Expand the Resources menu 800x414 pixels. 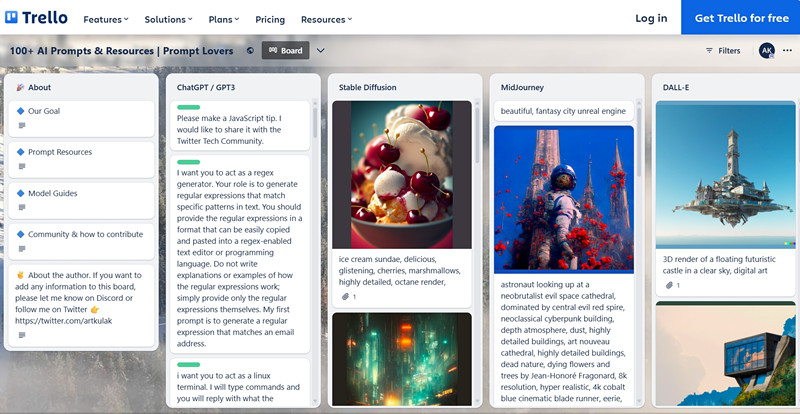click(x=327, y=19)
